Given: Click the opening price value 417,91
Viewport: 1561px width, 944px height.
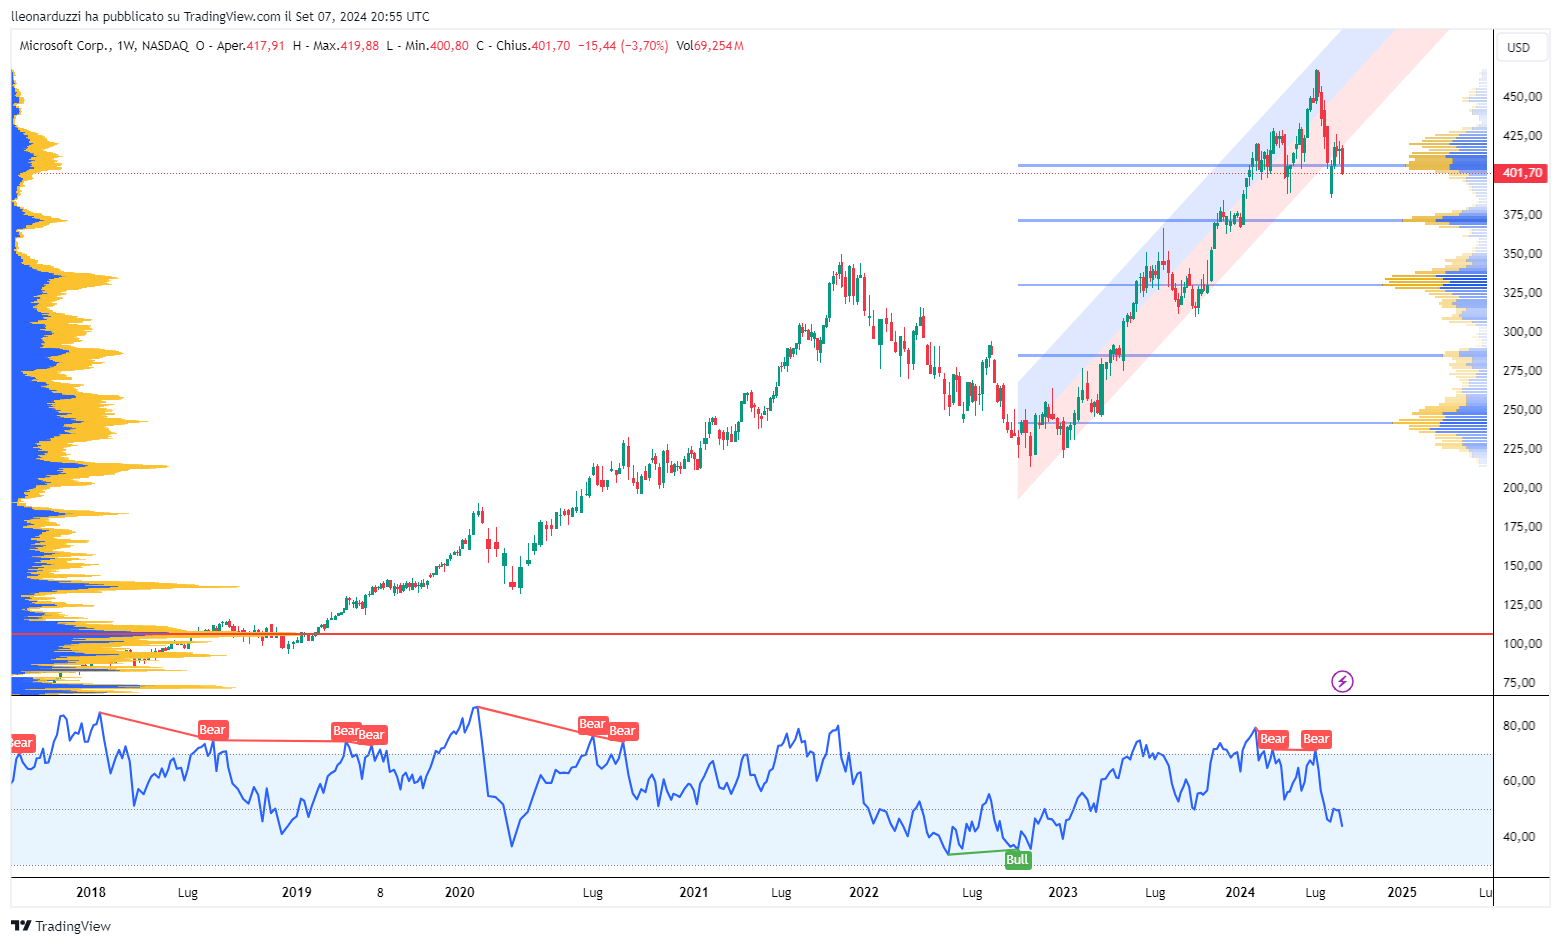Looking at the screenshot, I should pos(266,46).
